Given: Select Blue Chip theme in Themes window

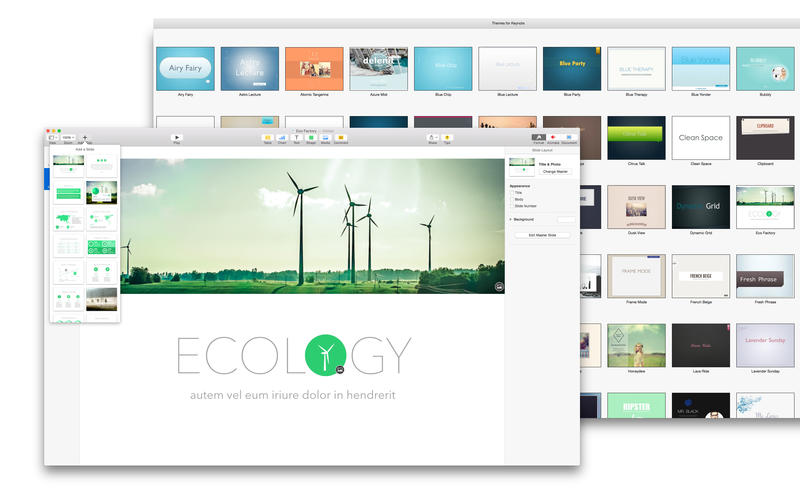Looking at the screenshot, I should pyautogui.click(x=443, y=69).
